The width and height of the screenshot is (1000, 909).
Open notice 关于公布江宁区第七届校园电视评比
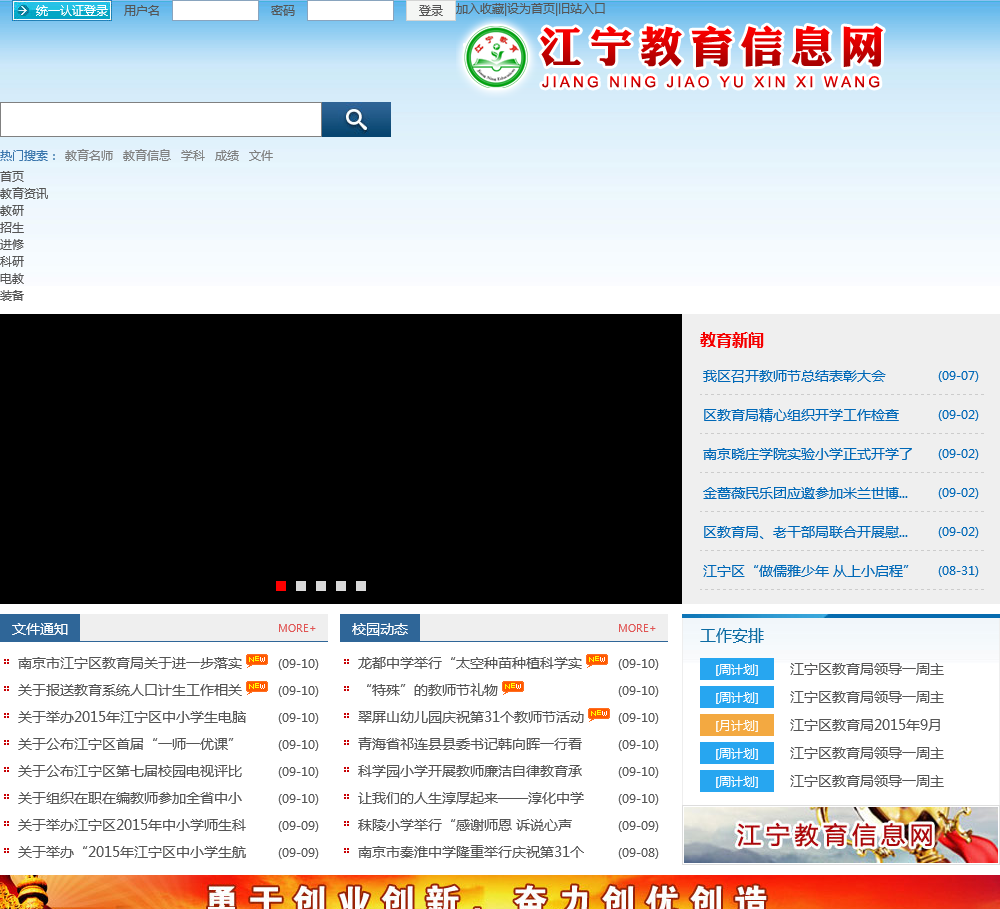[130, 771]
